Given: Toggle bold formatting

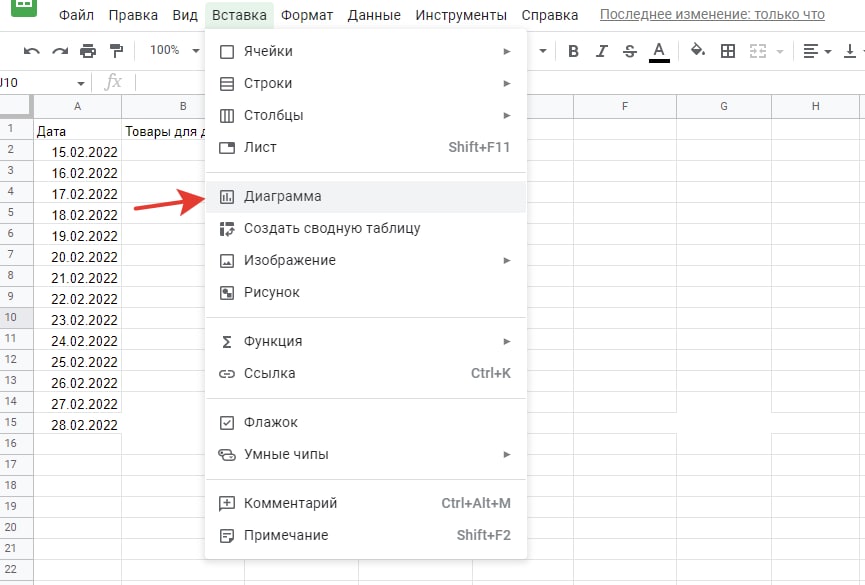Looking at the screenshot, I should coord(573,51).
